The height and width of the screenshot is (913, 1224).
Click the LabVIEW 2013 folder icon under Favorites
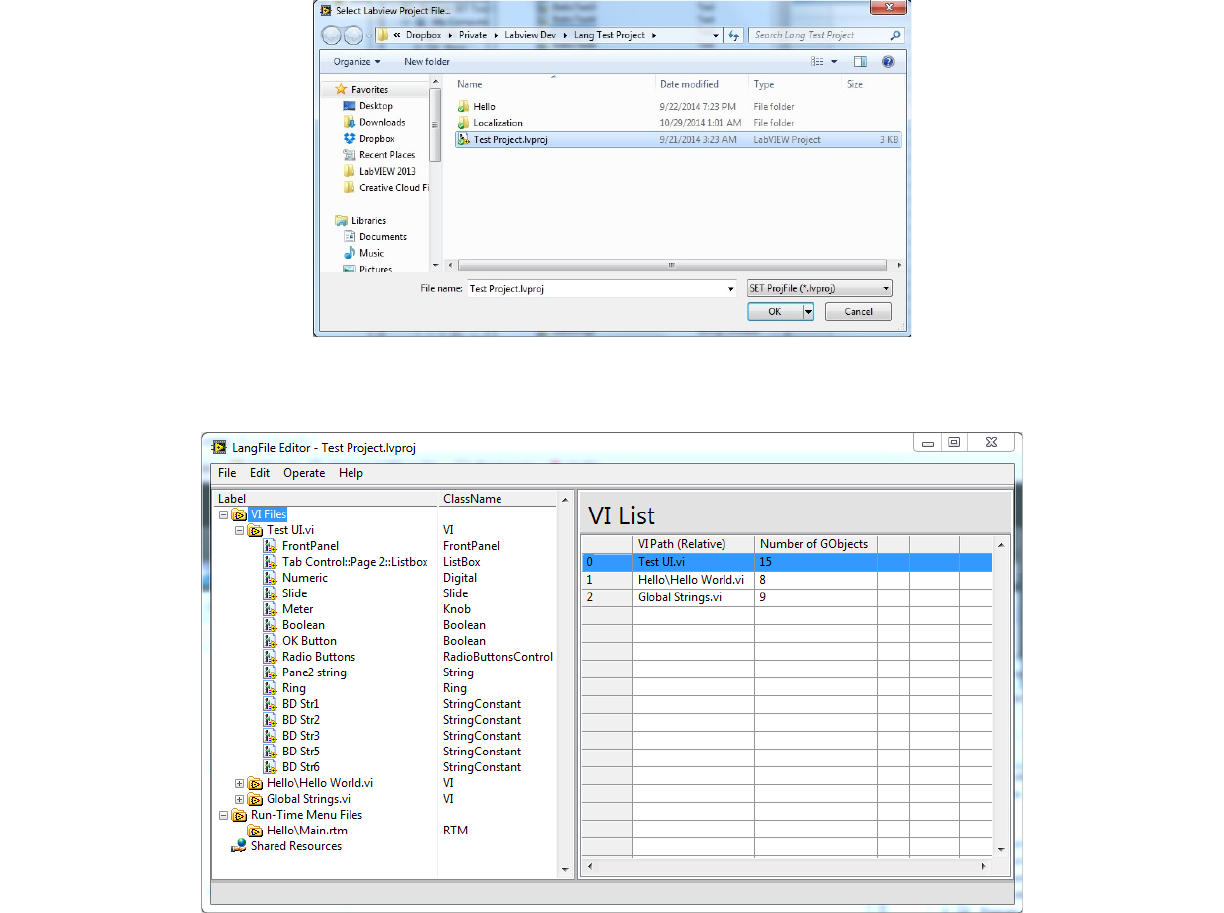coord(349,171)
